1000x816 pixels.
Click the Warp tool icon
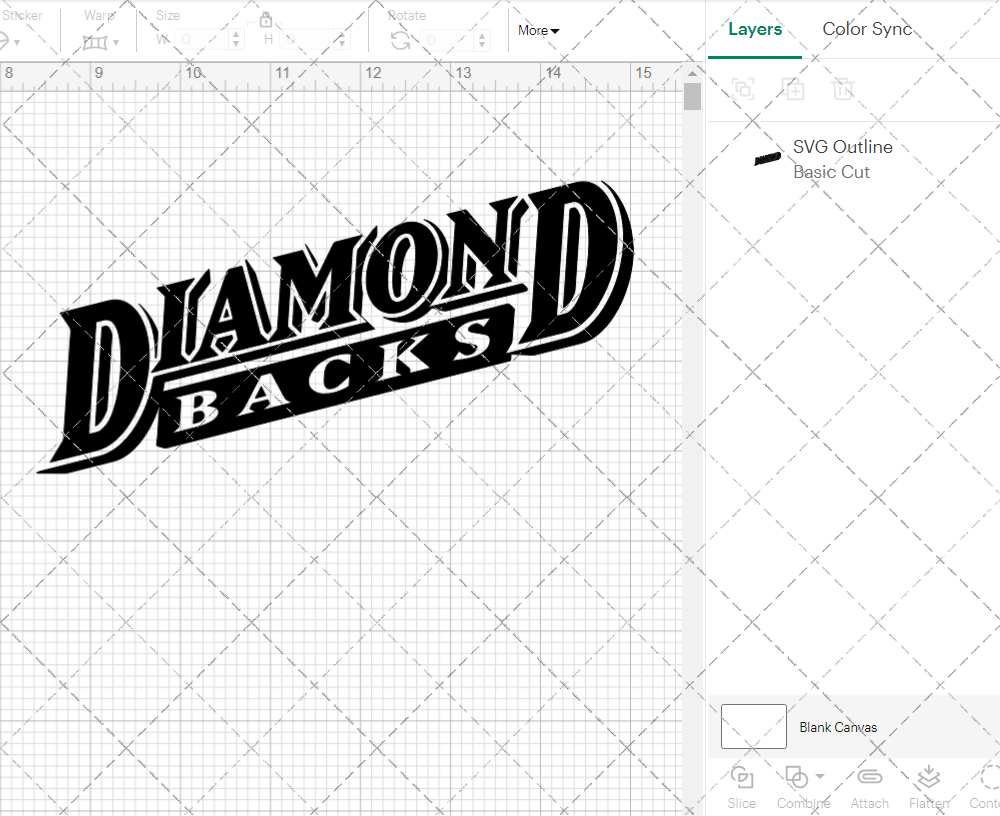point(97,40)
